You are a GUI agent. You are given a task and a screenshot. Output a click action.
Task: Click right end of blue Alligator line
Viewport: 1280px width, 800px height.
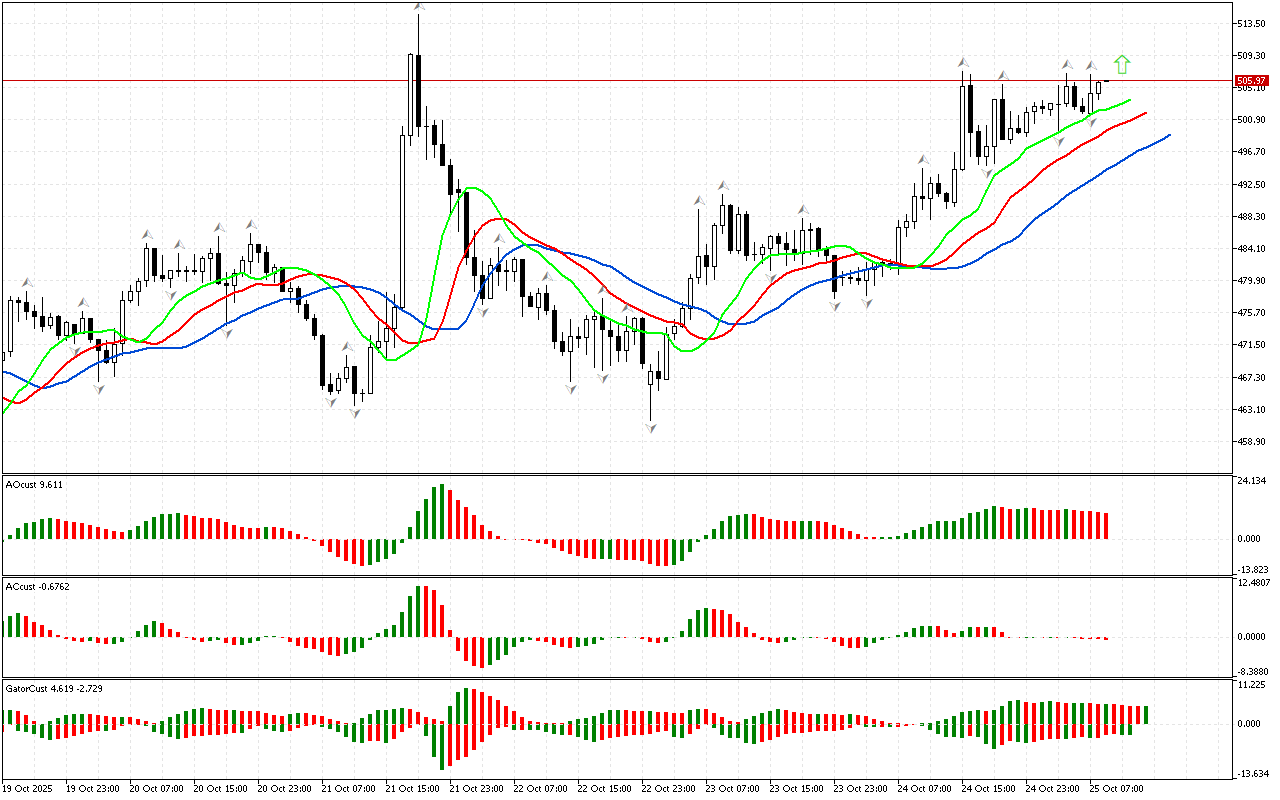click(x=1168, y=135)
